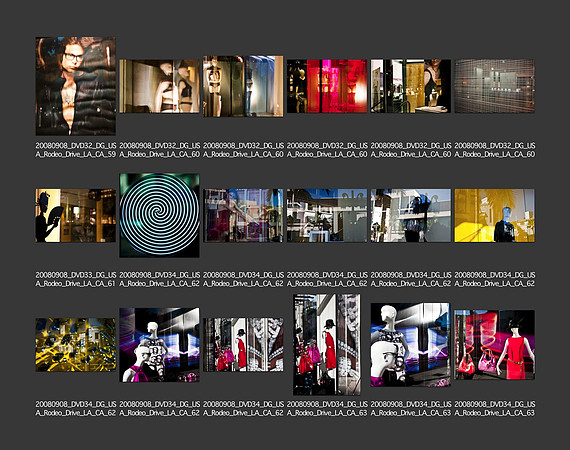Open the tall portrait red dress window photo
This screenshot has width=570, height=450.
(x=327, y=345)
